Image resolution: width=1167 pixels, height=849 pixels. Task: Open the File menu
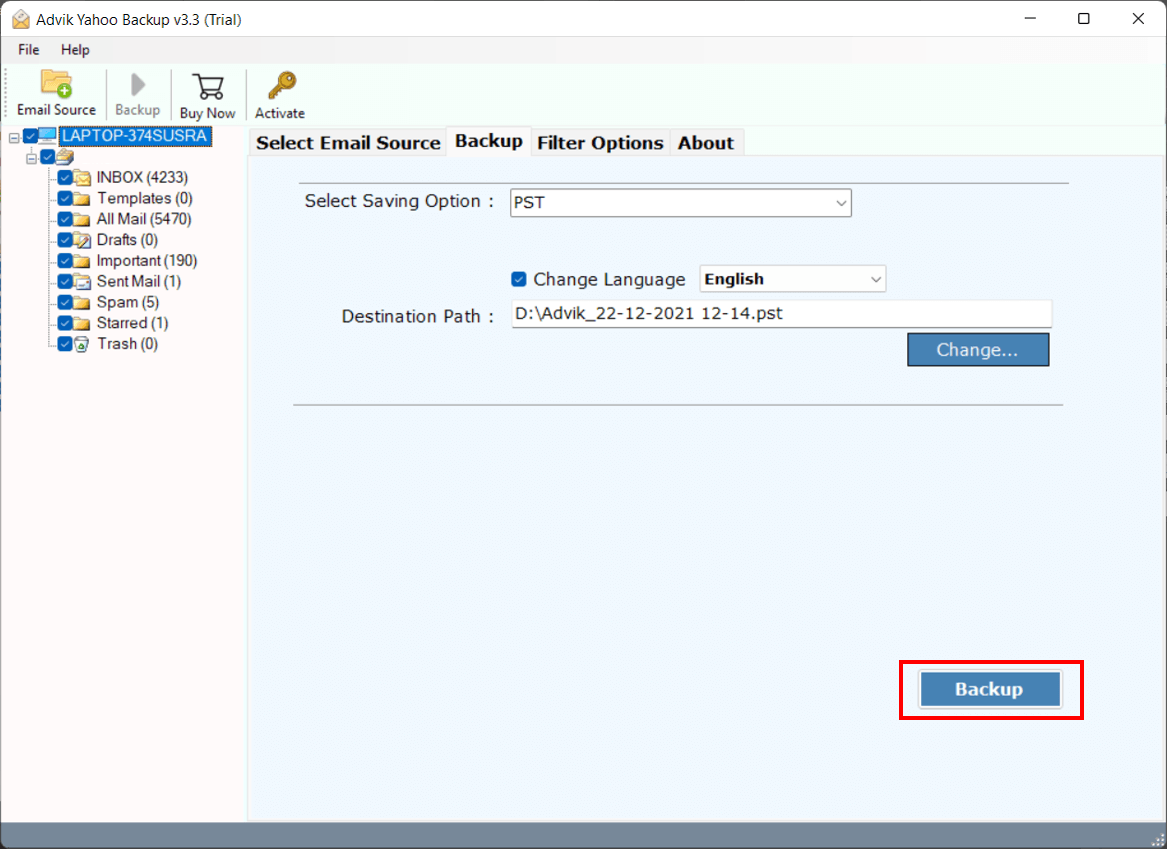pyautogui.click(x=27, y=49)
